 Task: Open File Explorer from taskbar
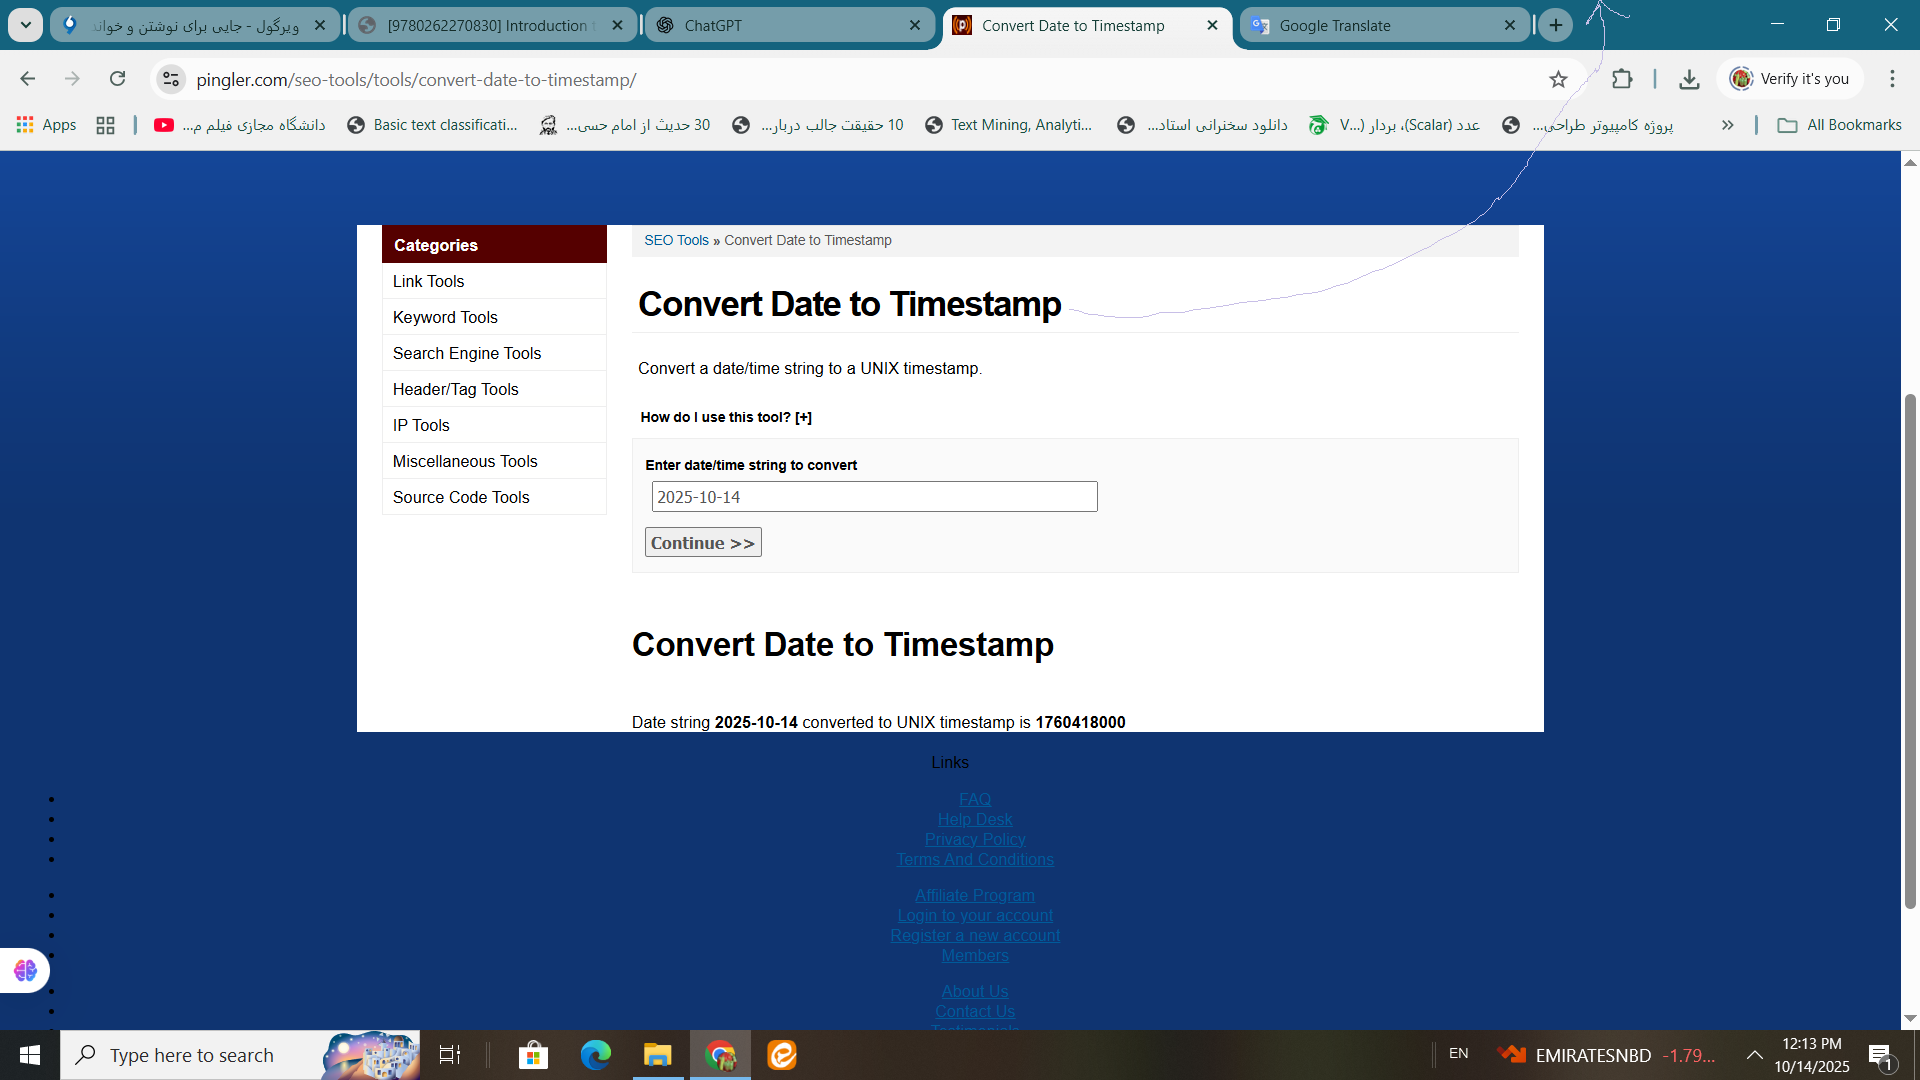click(x=657, y=1055)
